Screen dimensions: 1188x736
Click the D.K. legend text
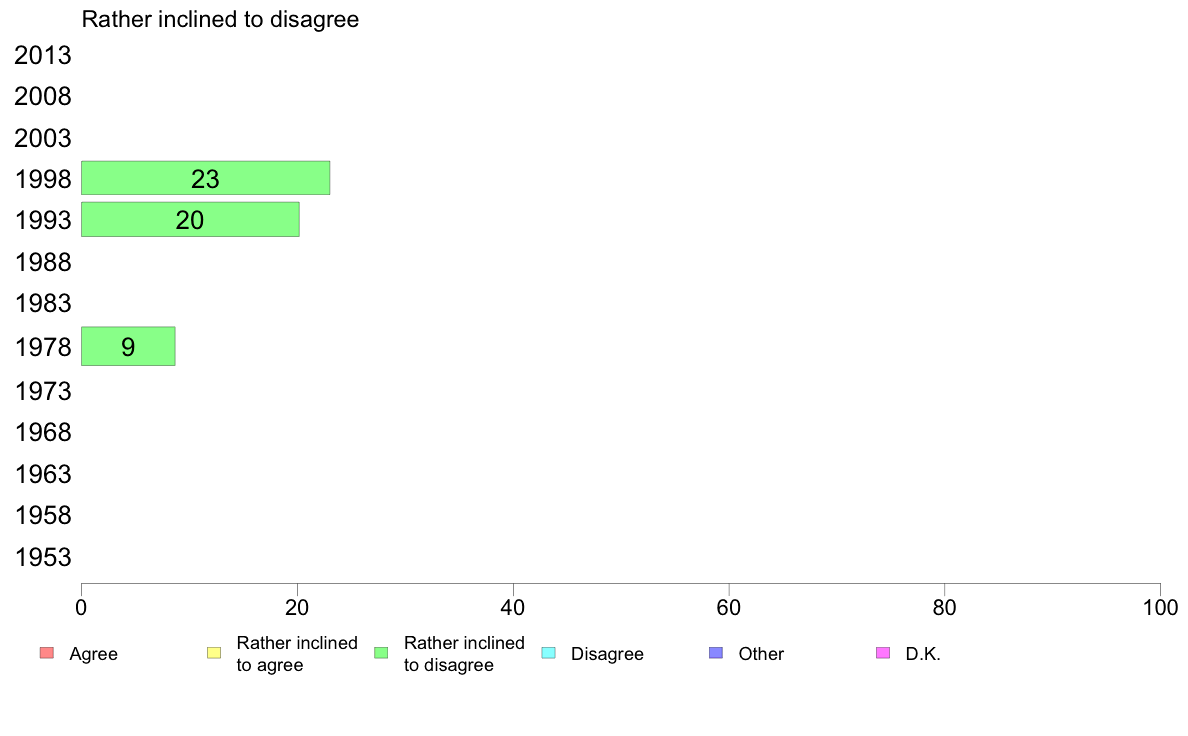click(923, 654)
